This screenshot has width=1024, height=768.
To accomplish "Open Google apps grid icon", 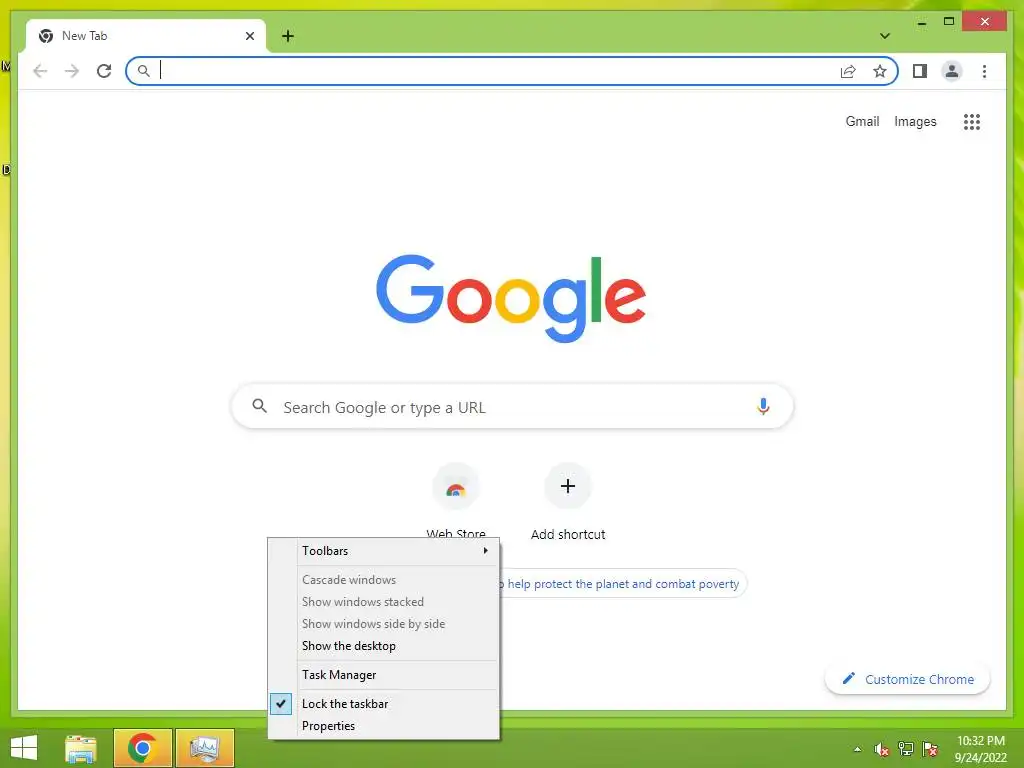I will pyautogui.click(x=972, y=121).
